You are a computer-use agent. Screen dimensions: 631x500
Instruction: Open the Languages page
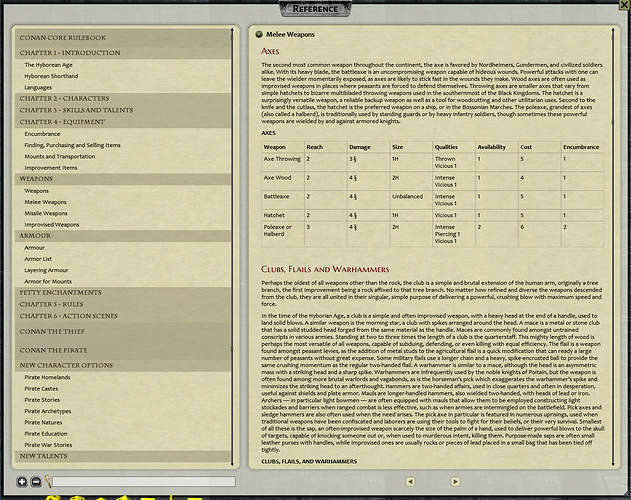[38, 87]
